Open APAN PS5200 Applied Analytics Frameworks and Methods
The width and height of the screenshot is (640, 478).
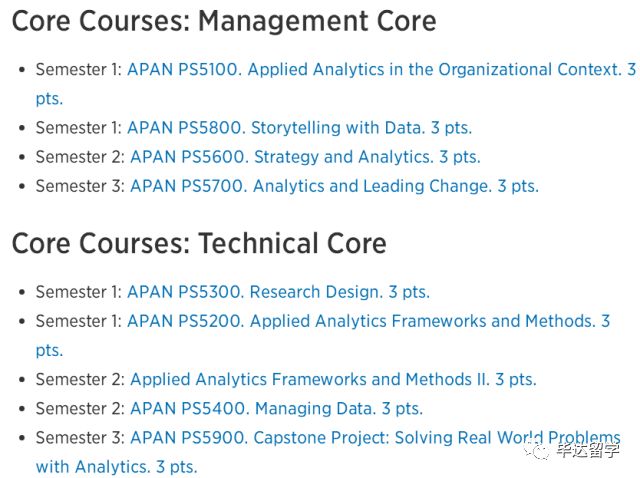click(x=369, y=321)
